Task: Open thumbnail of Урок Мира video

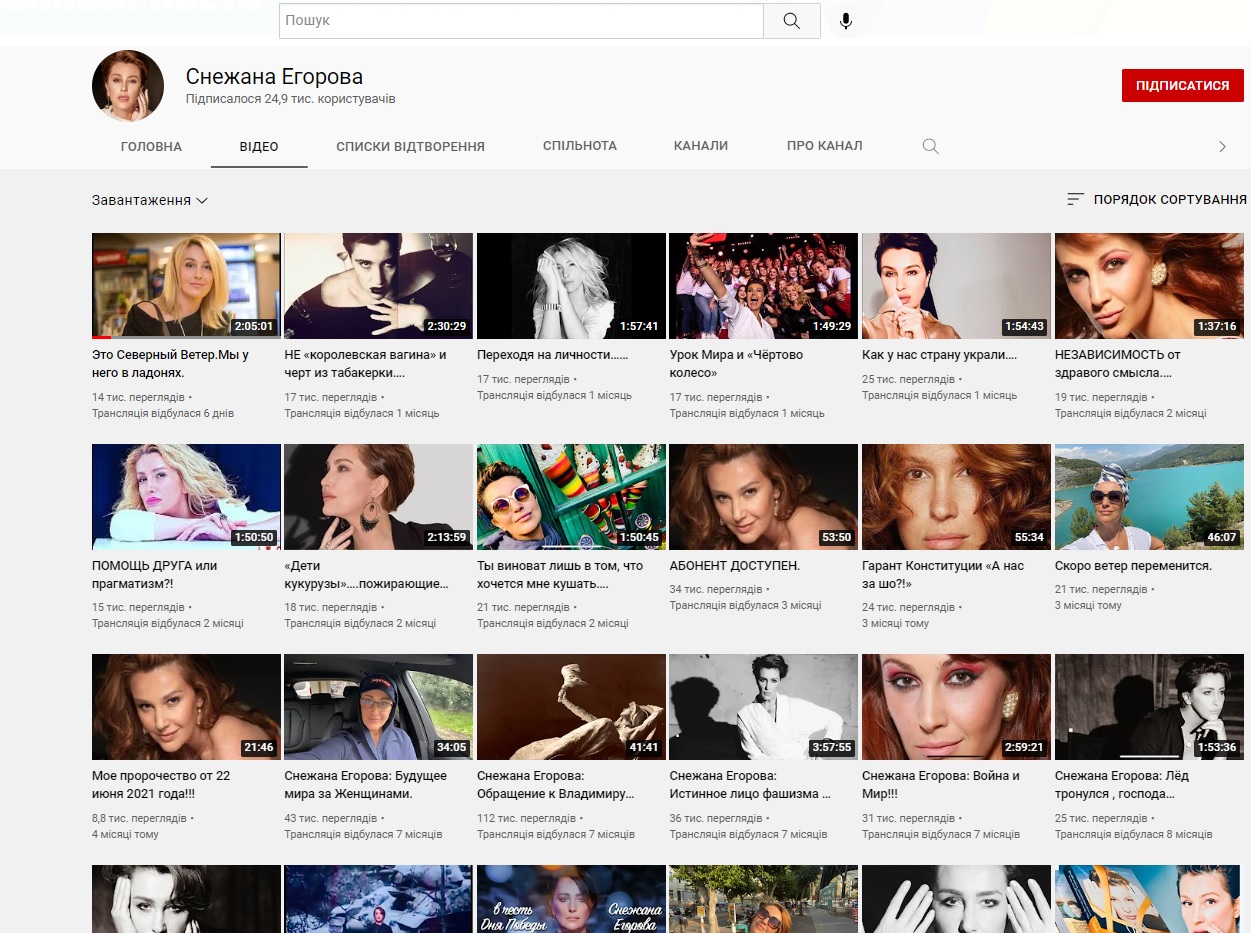Action: pyautogui.click(x=763, y=286)
